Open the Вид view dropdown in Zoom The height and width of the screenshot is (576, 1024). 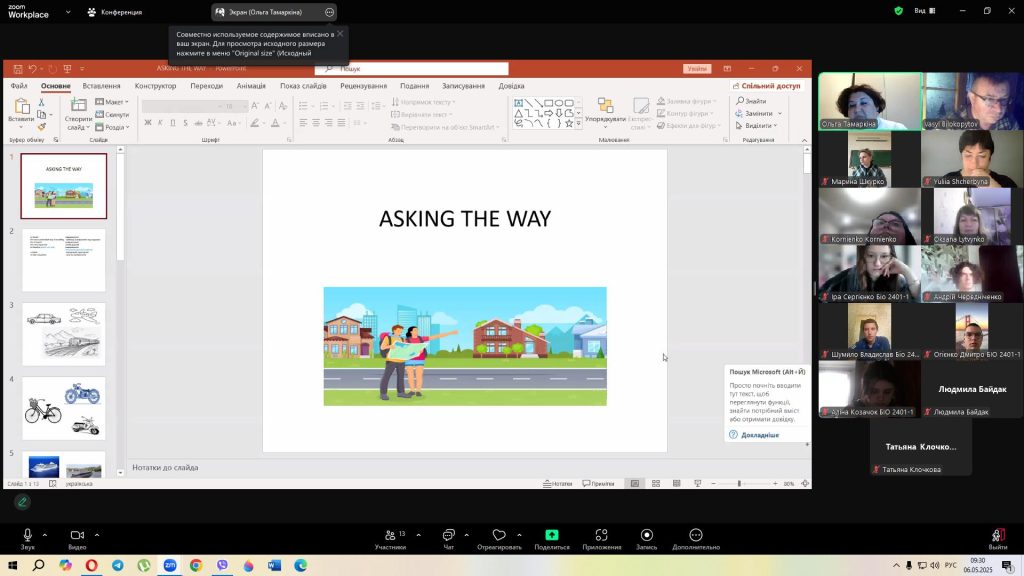click(924, 11)
